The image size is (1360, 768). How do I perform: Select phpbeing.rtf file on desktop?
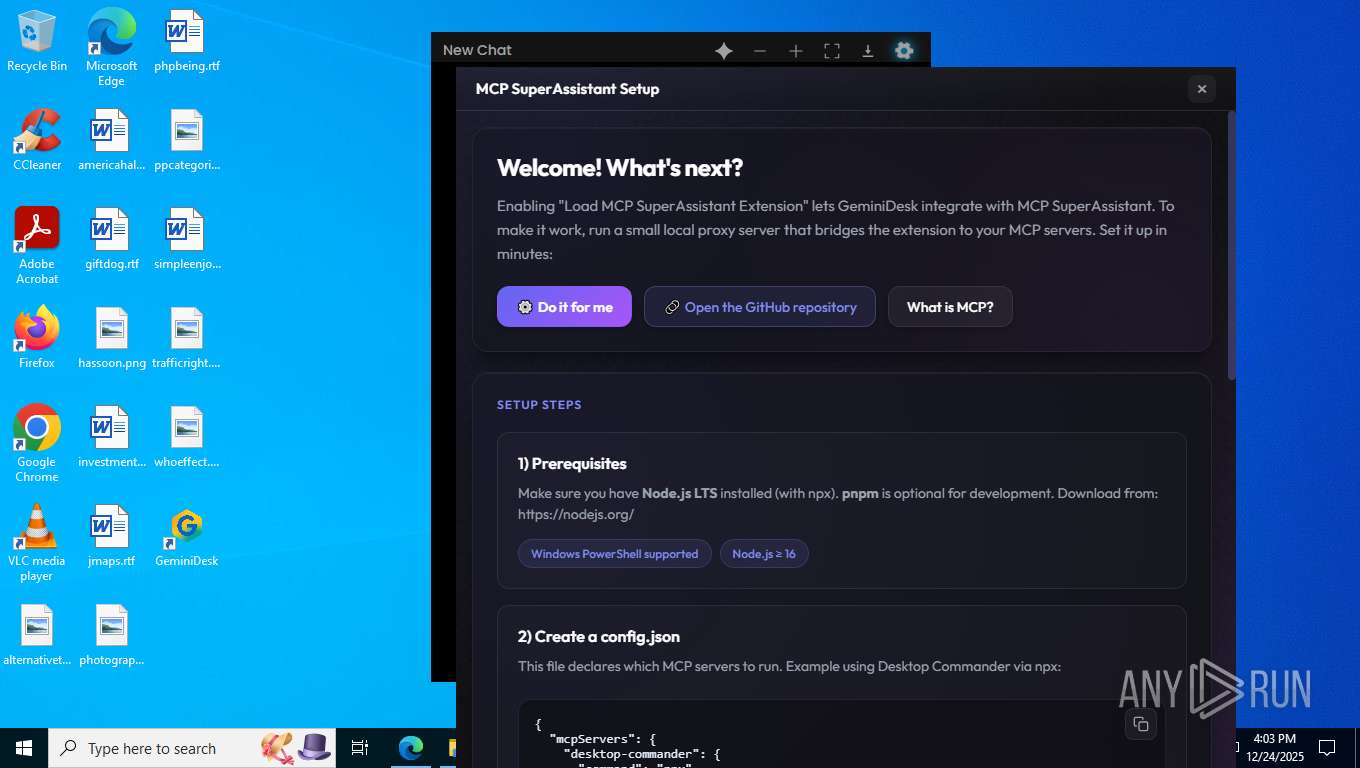tap(187, 41)
